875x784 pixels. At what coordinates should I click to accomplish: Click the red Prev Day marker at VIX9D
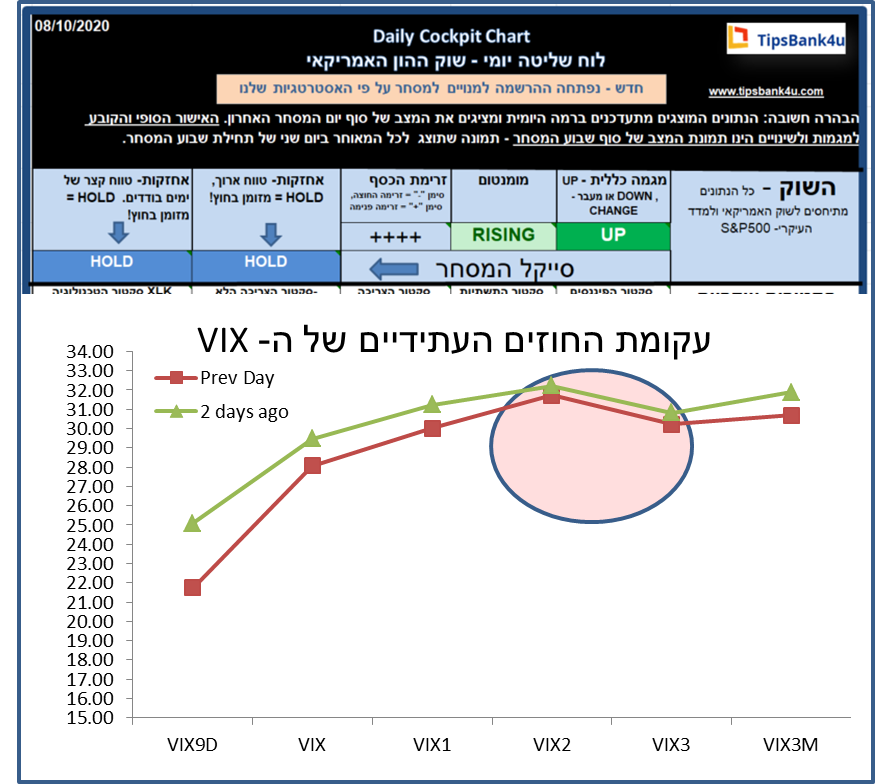[x=193, y=588]
